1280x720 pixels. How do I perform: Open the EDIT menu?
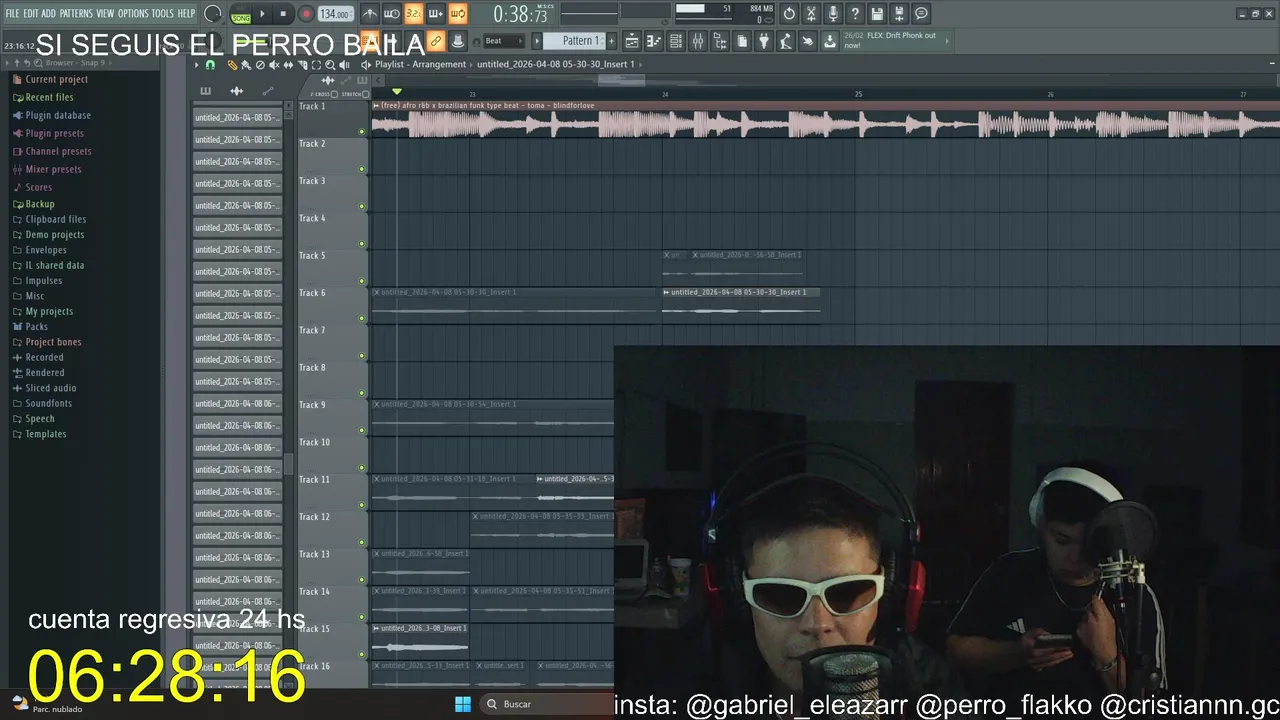click(31, 13)
